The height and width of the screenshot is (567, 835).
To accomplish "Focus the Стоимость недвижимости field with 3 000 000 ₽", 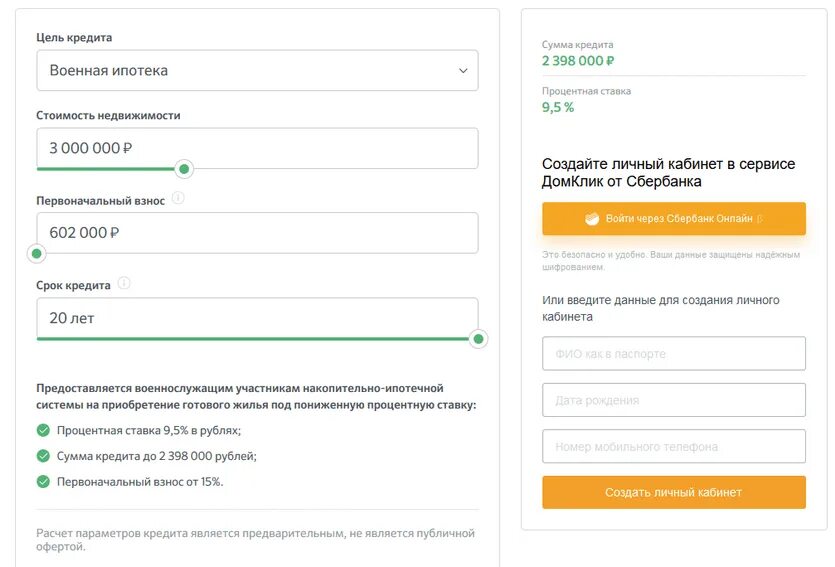I will click(257, 148).
